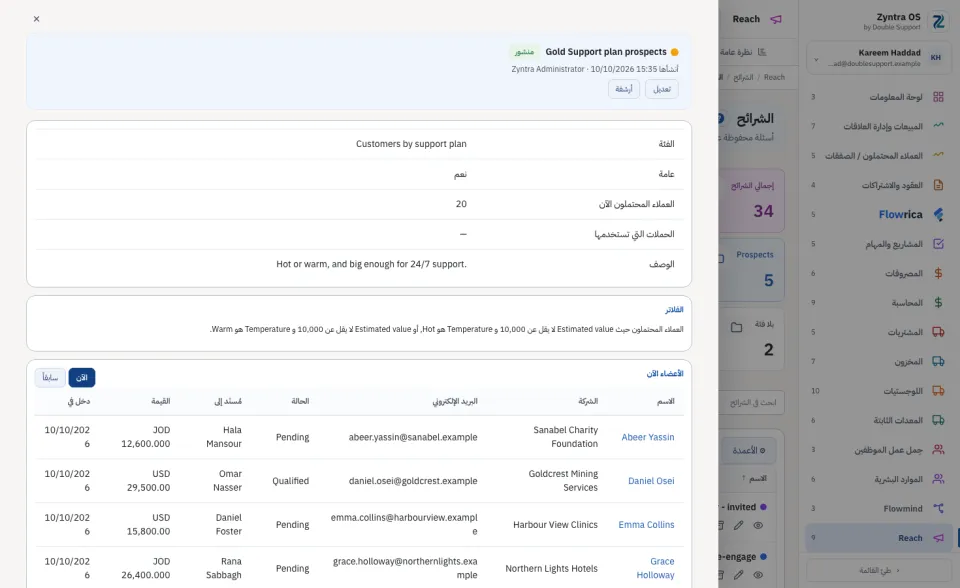The image size is (960, 588).
Task: Open العملاء المحتملون / الصفقات sidebar icon
Action: 938,156
